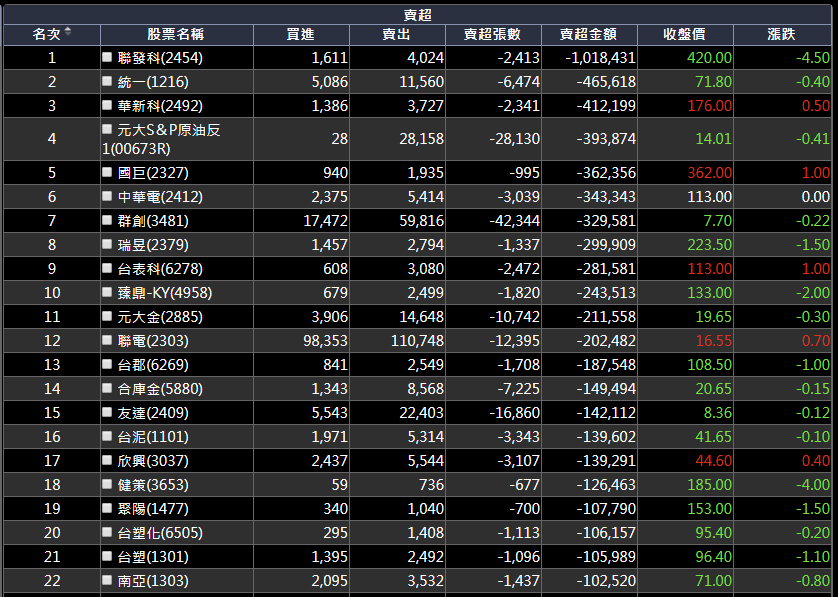Viewport: 838px width, 597px height.
Task: Tick the checkbox for 台塑(1301)
Action: tap(107, 556)
